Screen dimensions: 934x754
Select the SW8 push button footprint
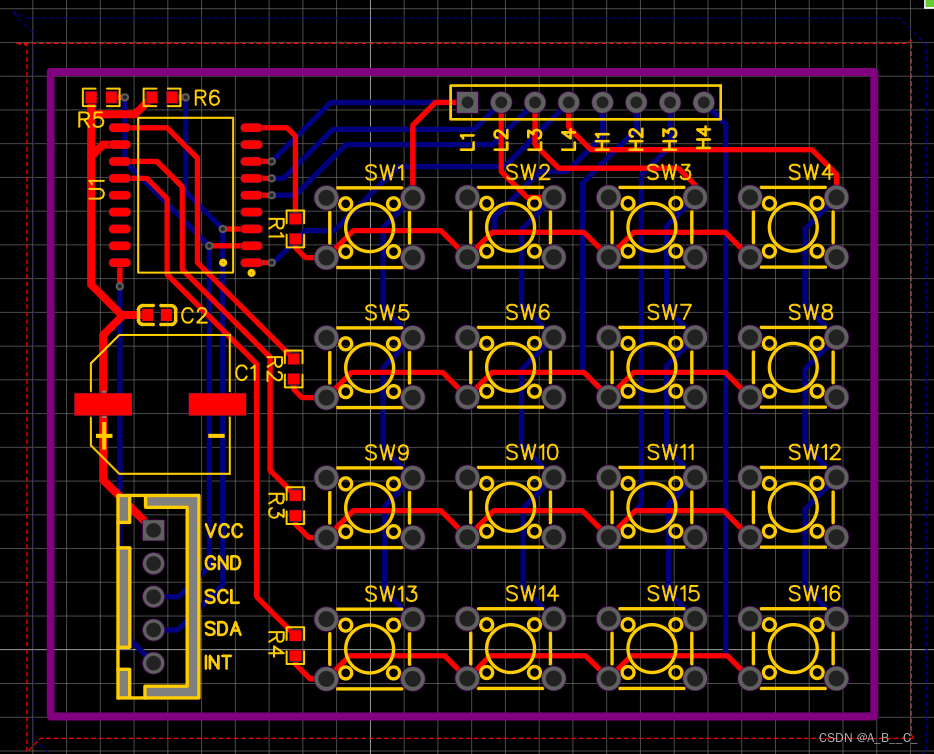pyautogui.click(x=793, y=367)
